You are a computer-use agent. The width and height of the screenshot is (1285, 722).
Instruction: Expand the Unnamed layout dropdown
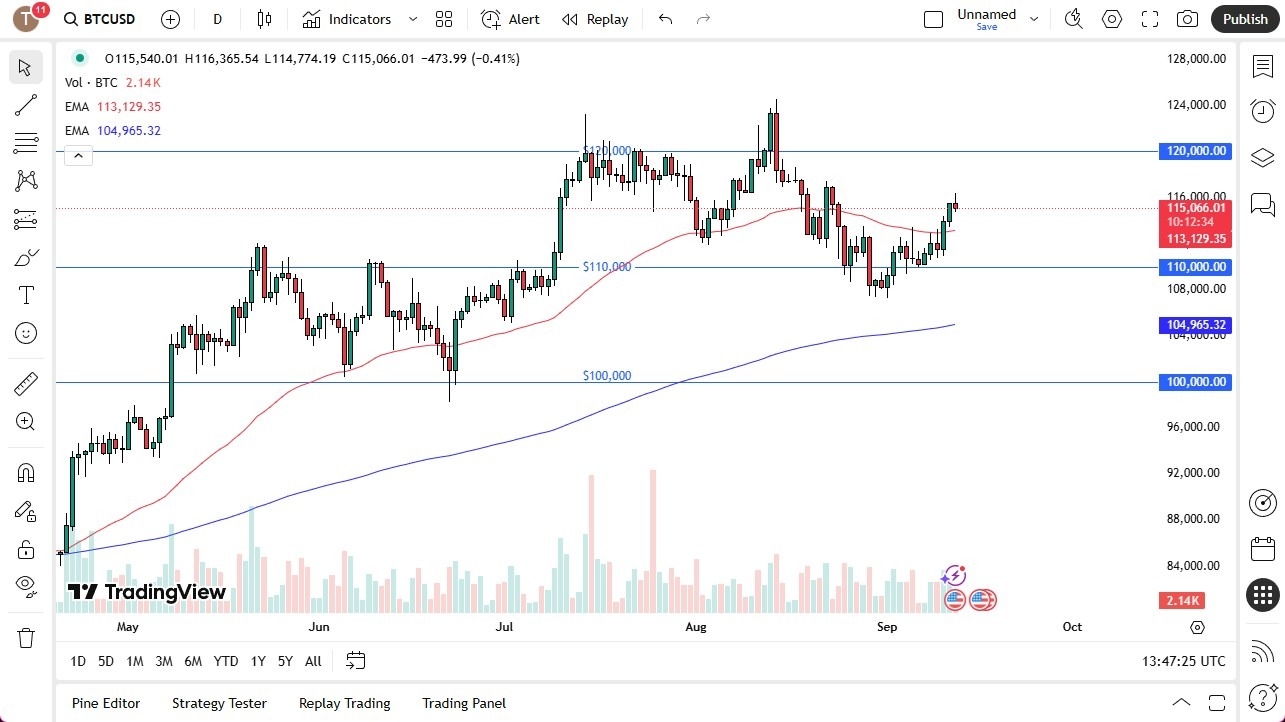coord(1034,17)
